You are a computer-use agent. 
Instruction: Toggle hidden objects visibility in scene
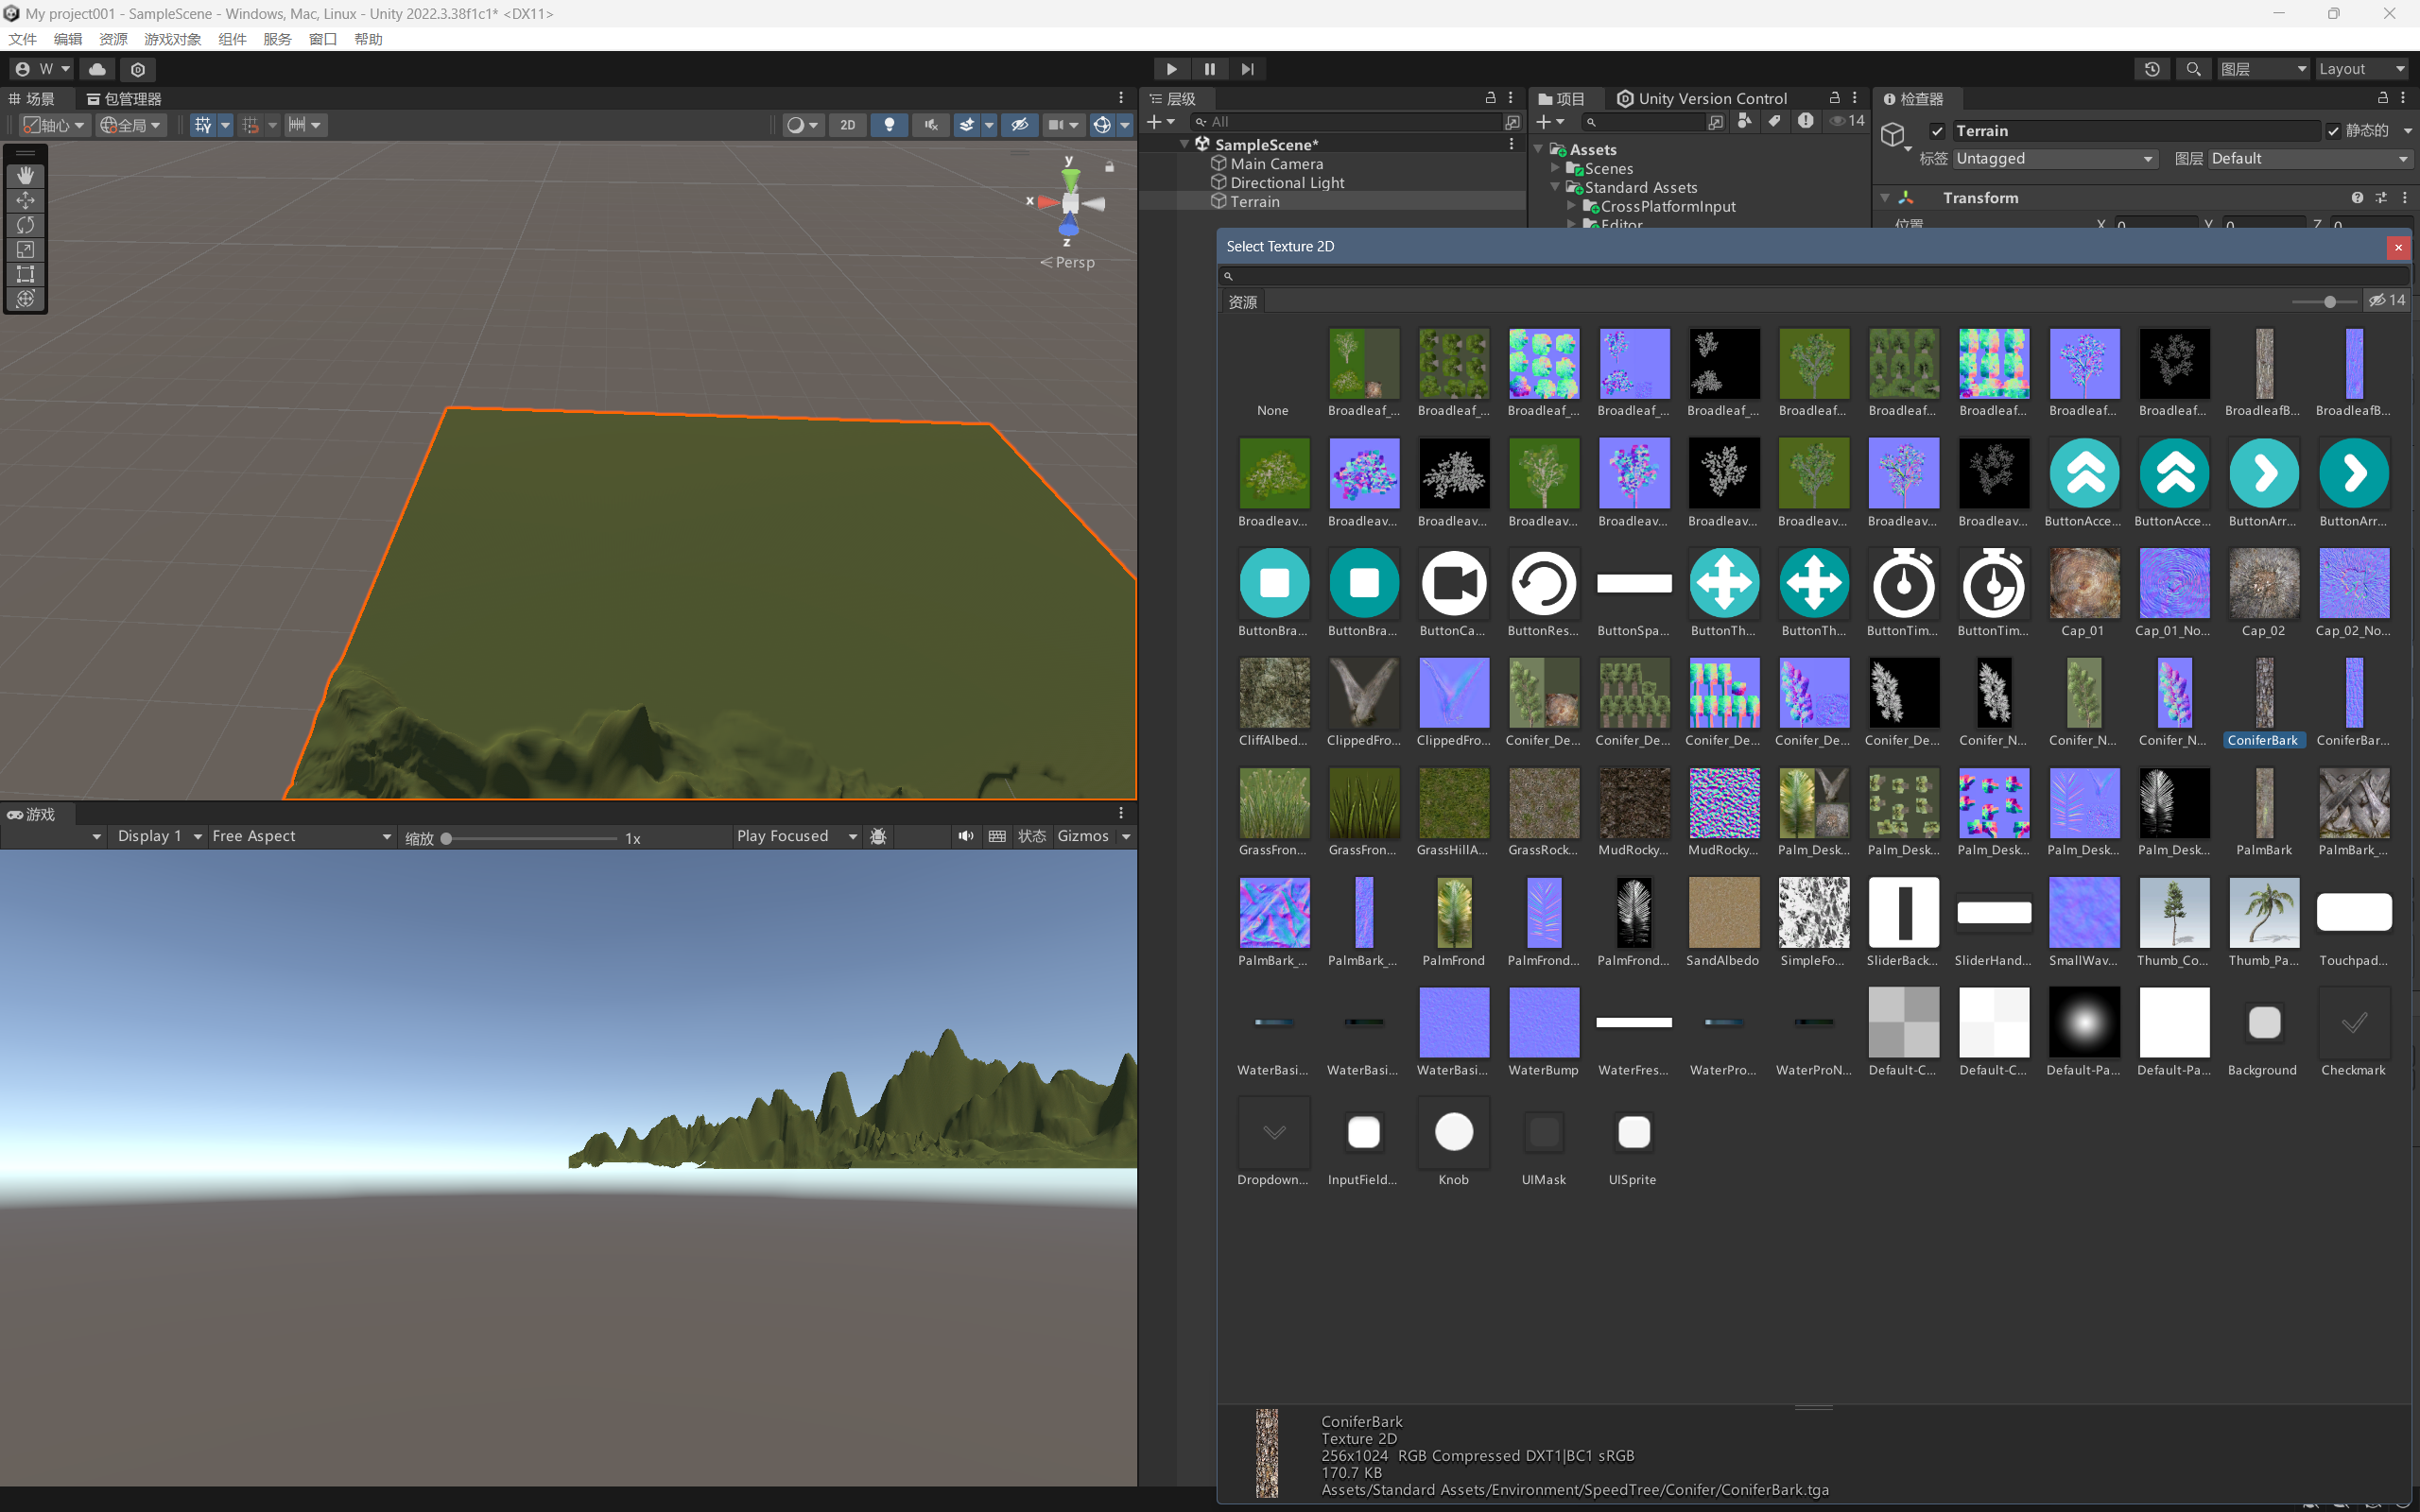tap(1019, 125)
